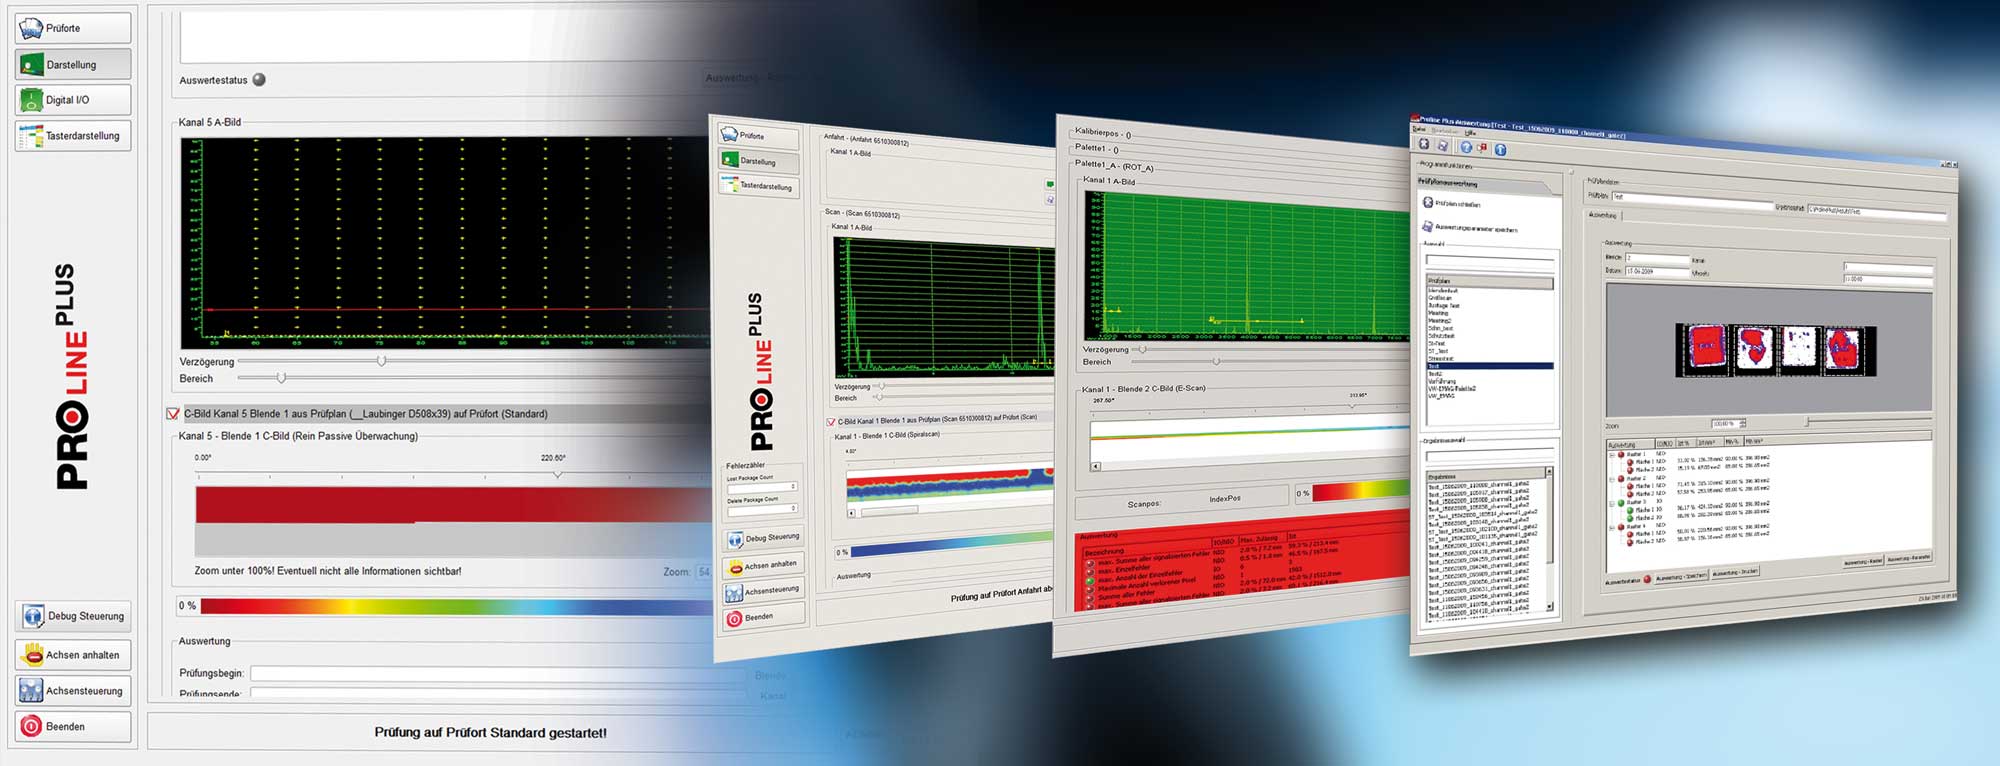Select the Auswertung tab beneath the Prüfplan field

(1602, 215)
